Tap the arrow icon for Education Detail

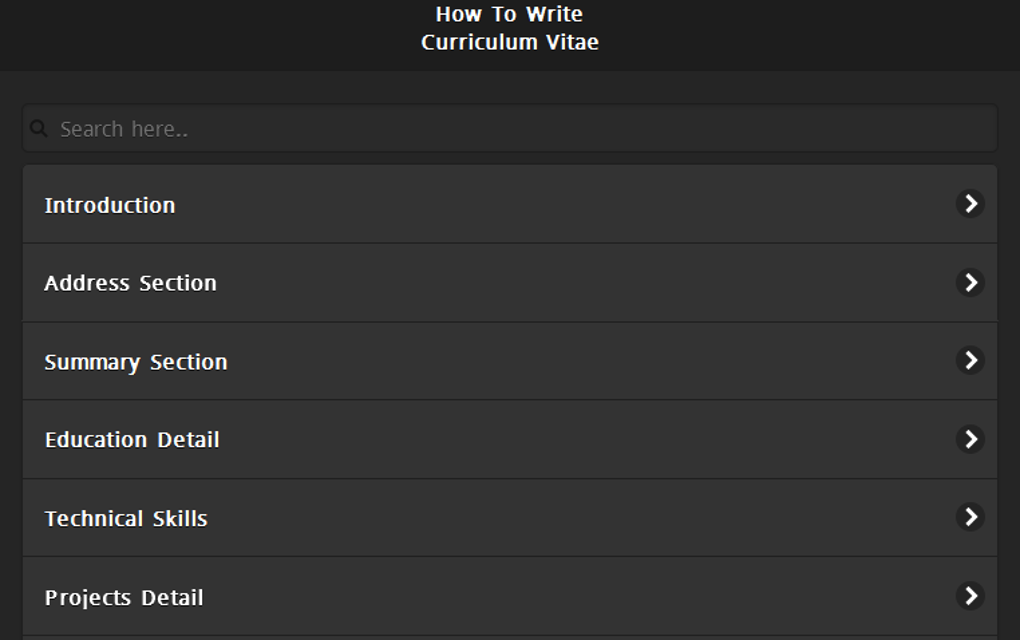[969, 439]
